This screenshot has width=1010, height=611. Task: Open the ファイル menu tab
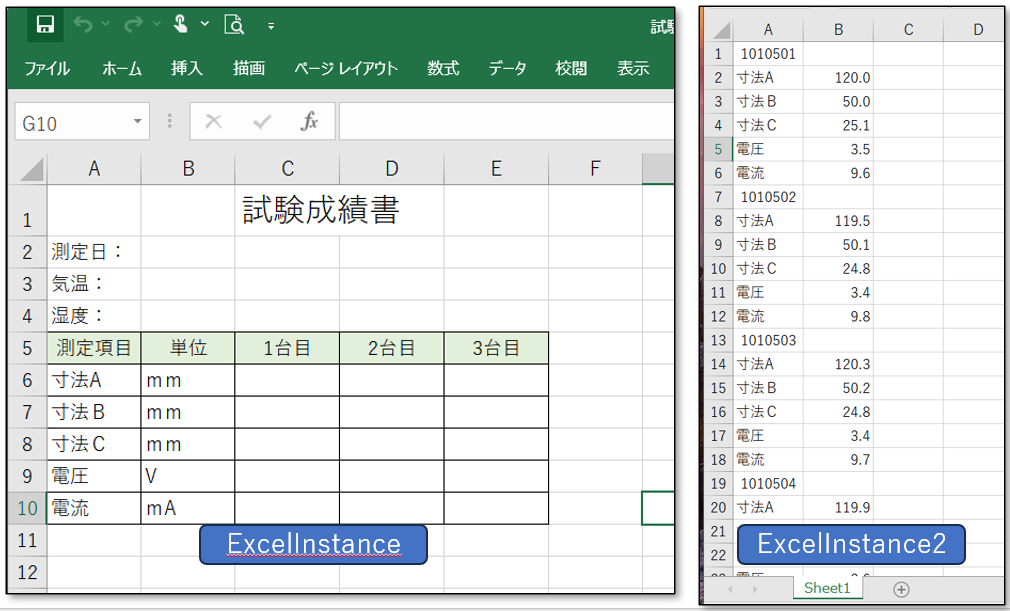(x=47, y=69)
